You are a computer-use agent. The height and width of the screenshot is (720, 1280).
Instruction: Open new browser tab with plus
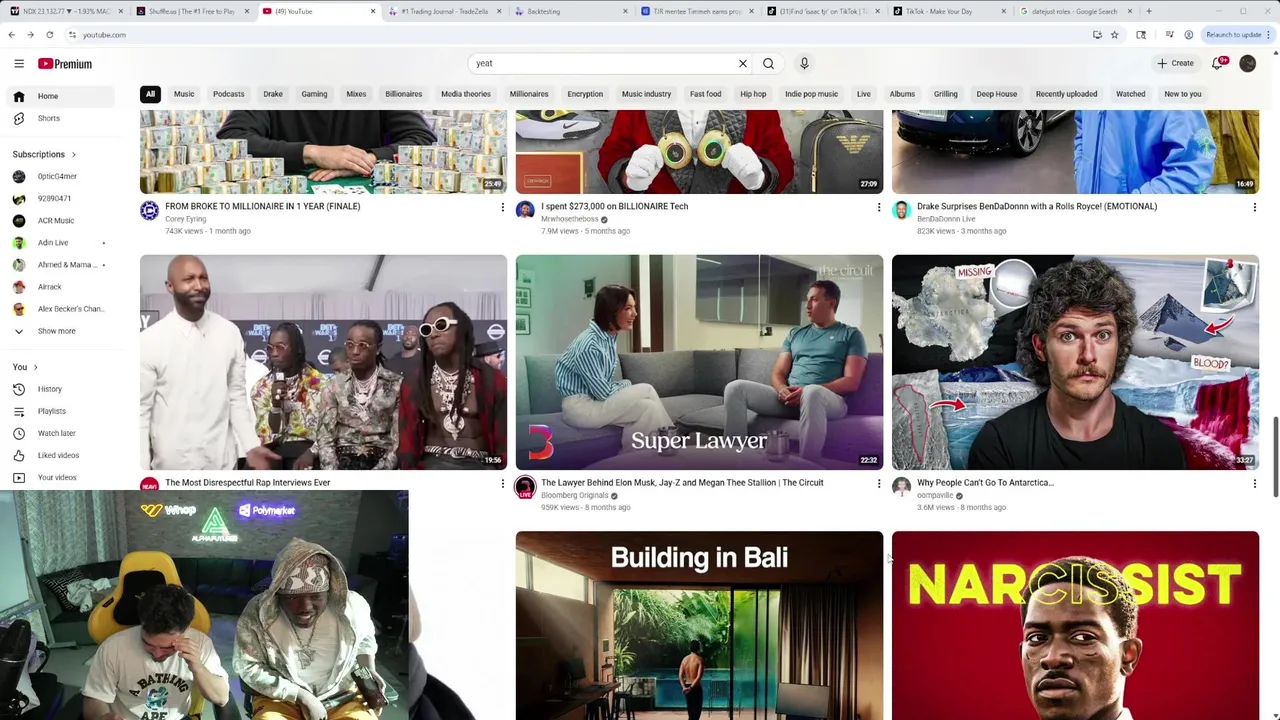[1149, 11]
